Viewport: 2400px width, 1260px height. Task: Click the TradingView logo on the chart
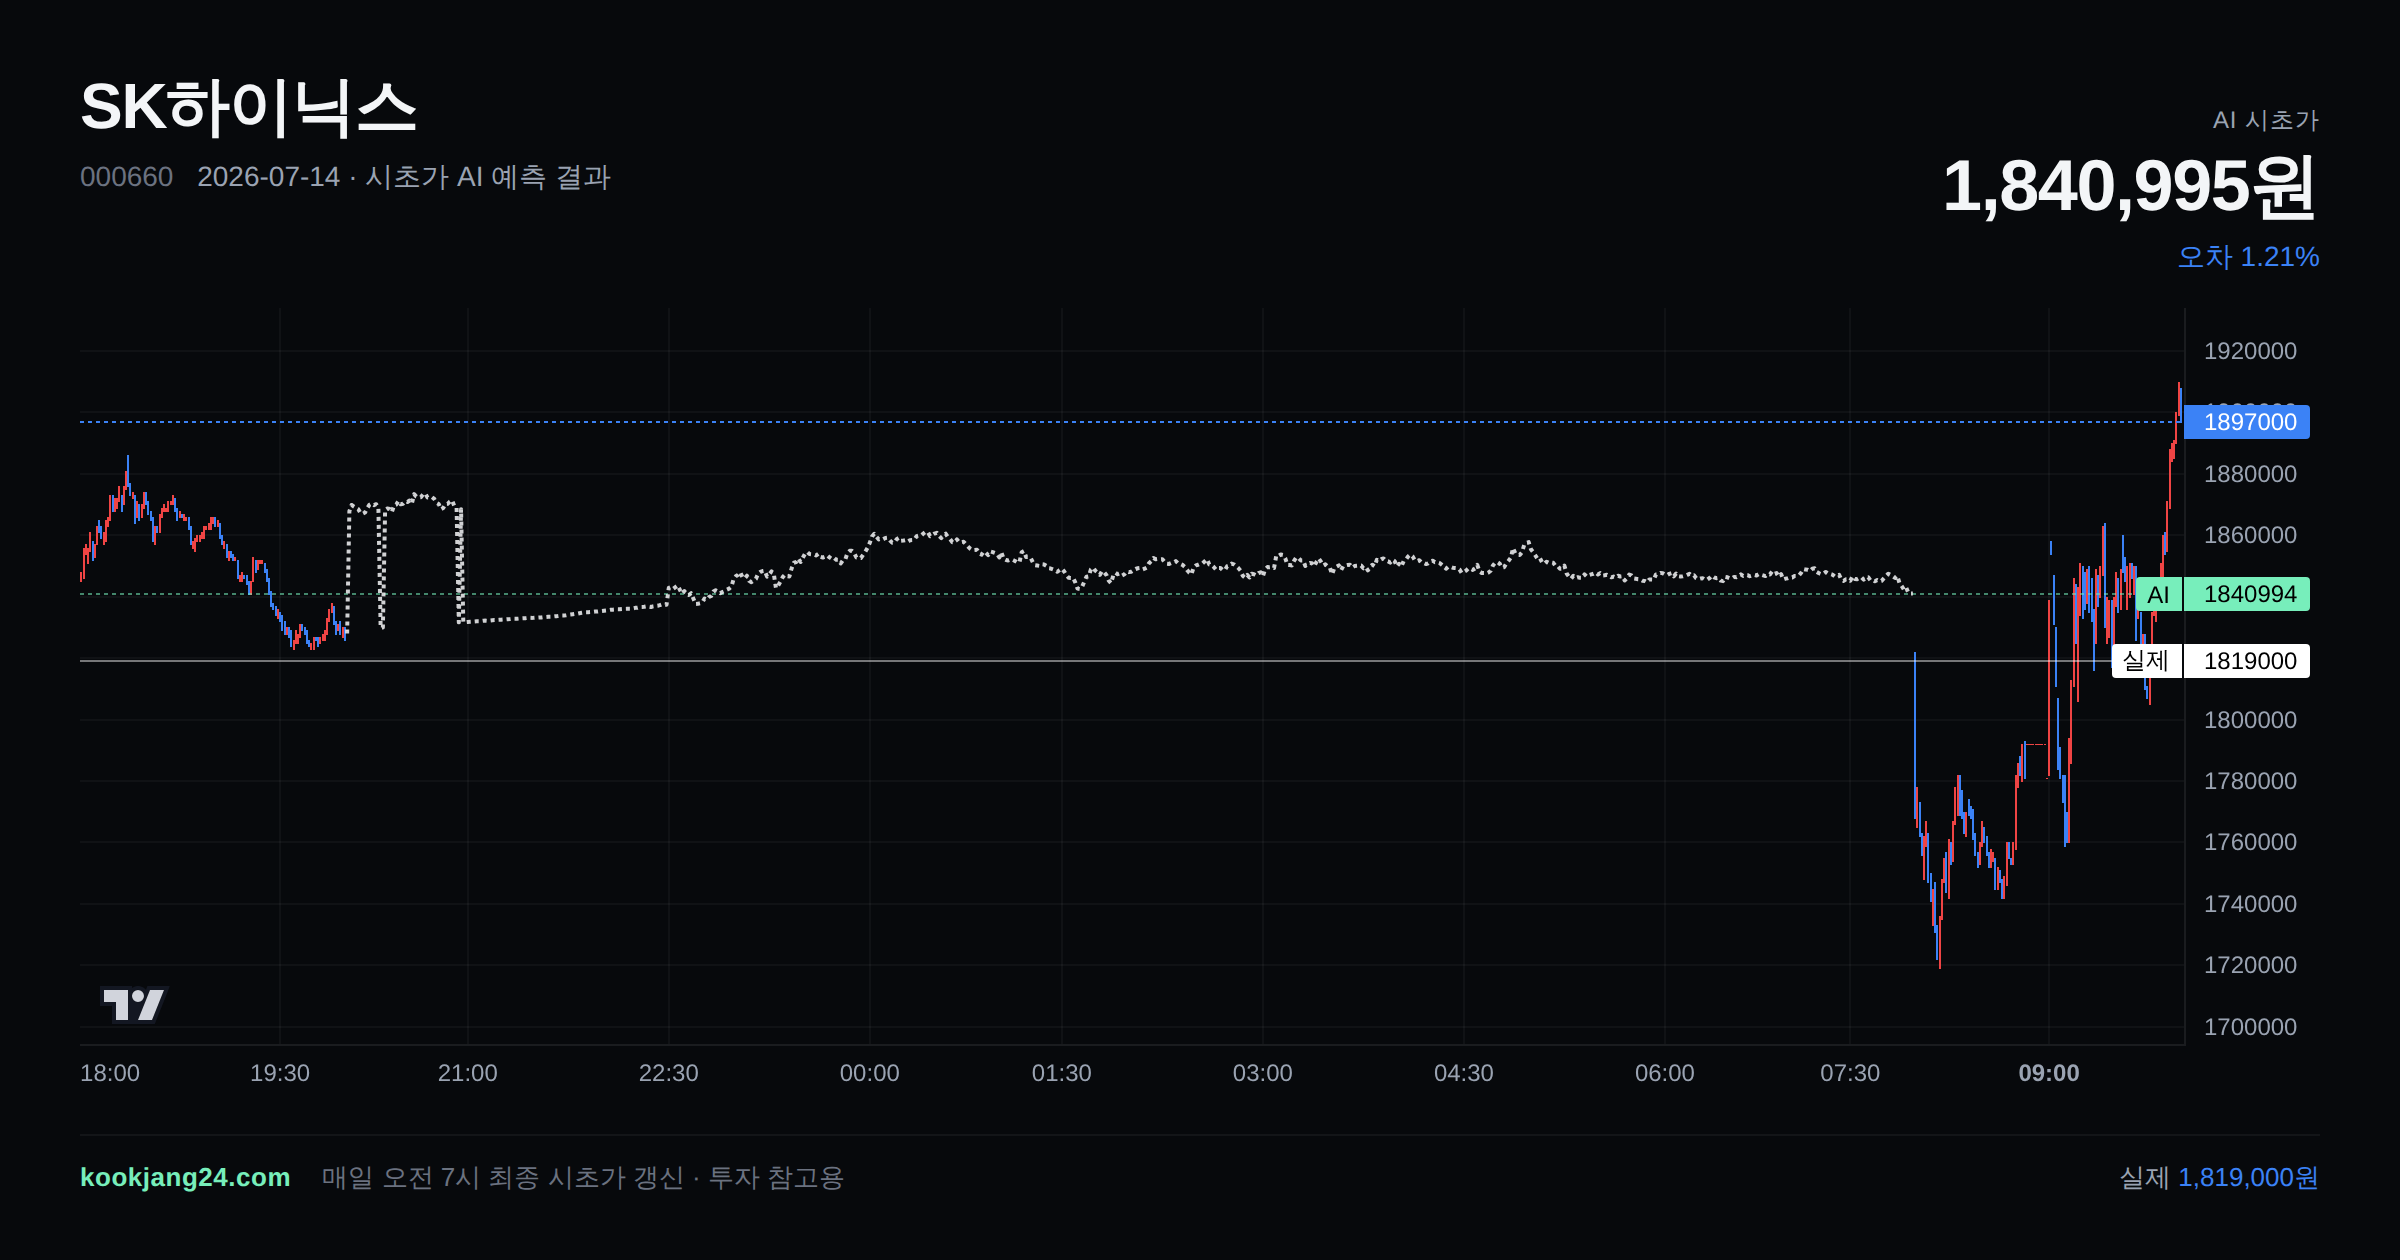pyautogui.click(x=134, y=1004)
